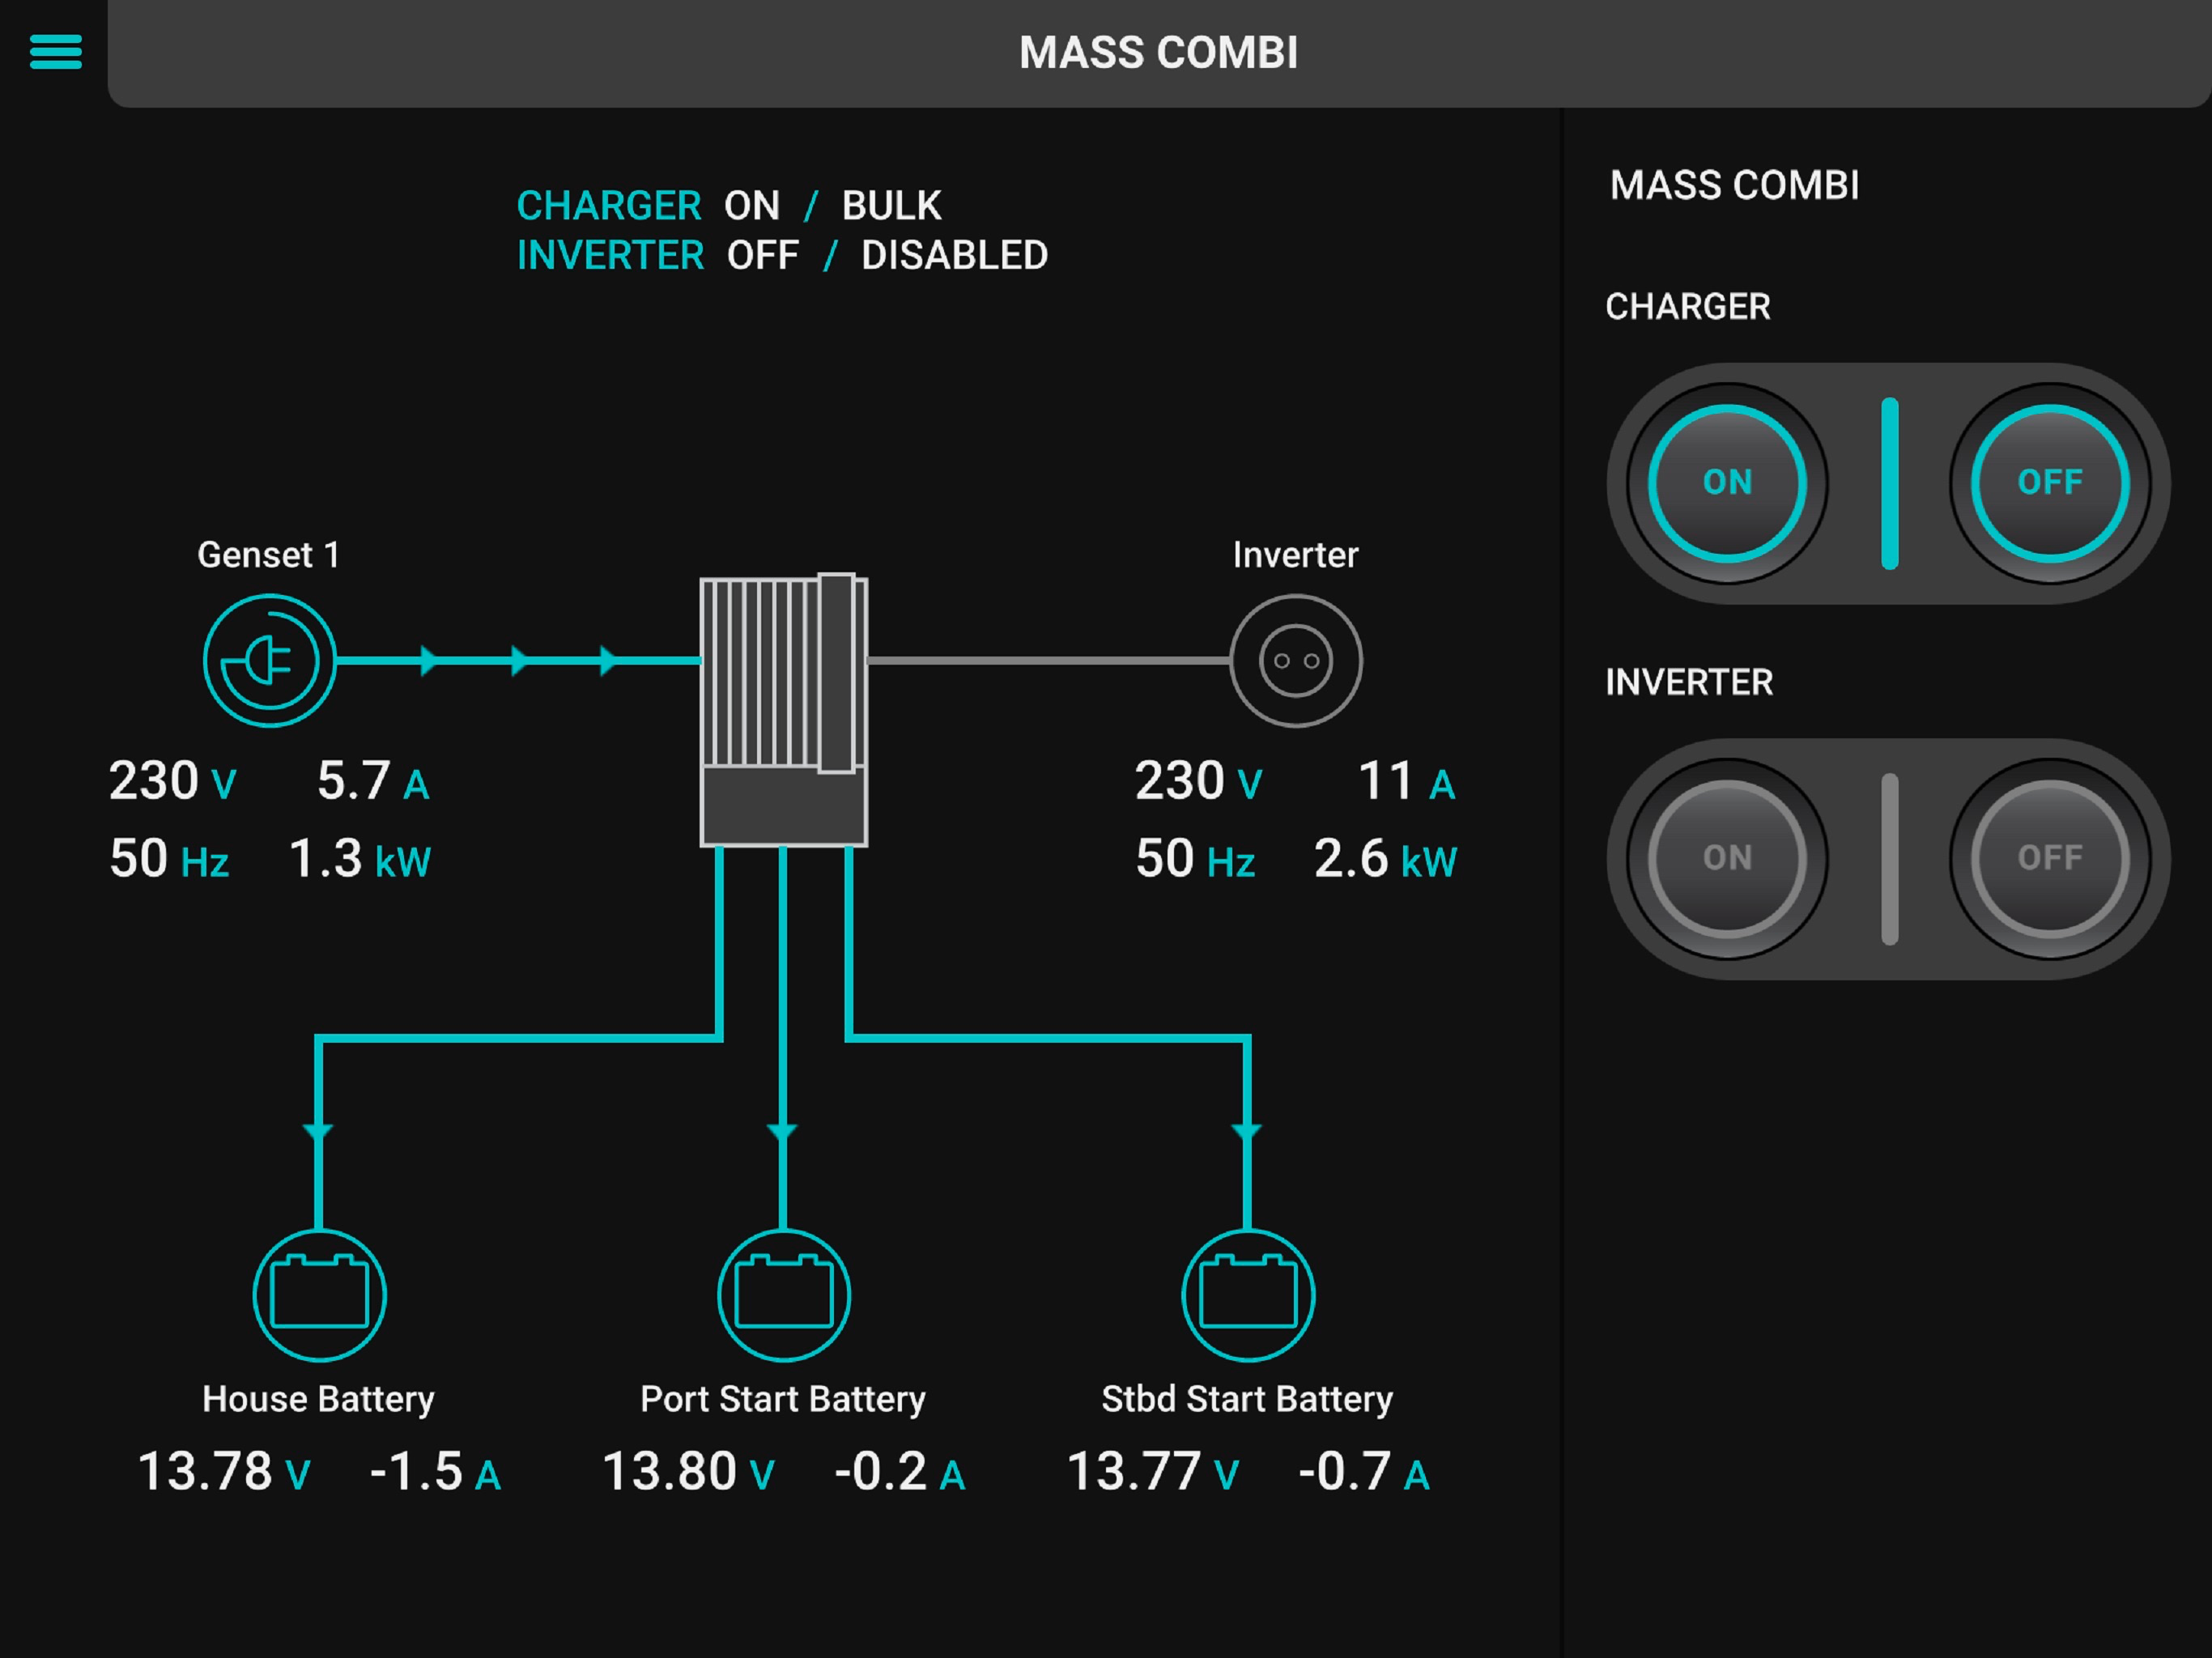Select the Genset 1 label

tap(268, 555)
